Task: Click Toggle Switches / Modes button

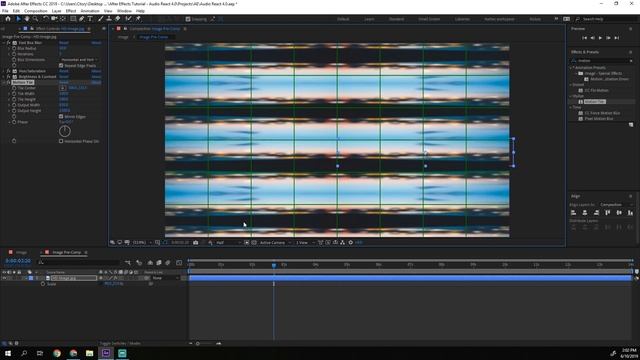Action: [x=120, y=343]
